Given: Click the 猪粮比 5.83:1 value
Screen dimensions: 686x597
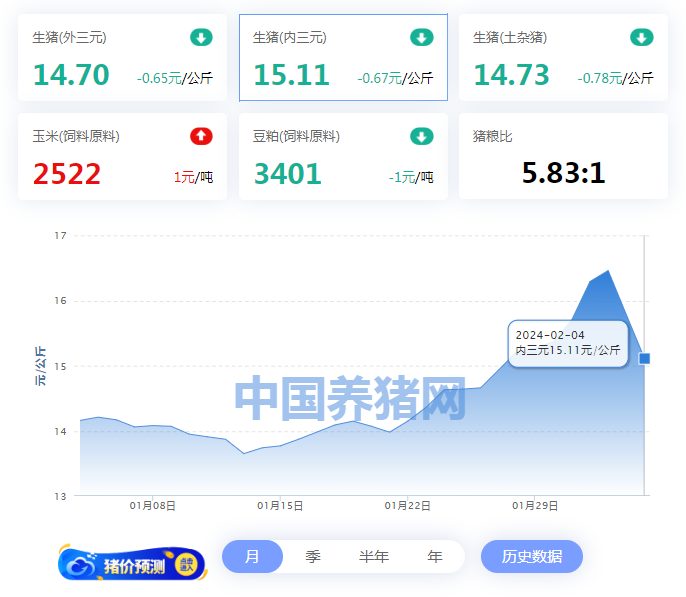Looking at the screenshot, I should [563, 173].
